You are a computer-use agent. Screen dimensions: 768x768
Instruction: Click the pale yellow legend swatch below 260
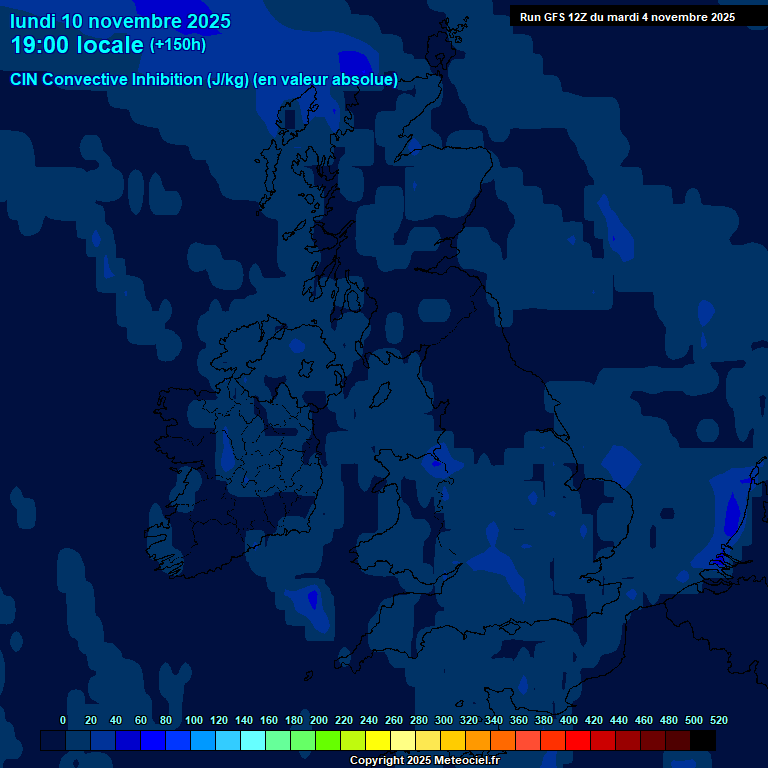coord(403,741)
